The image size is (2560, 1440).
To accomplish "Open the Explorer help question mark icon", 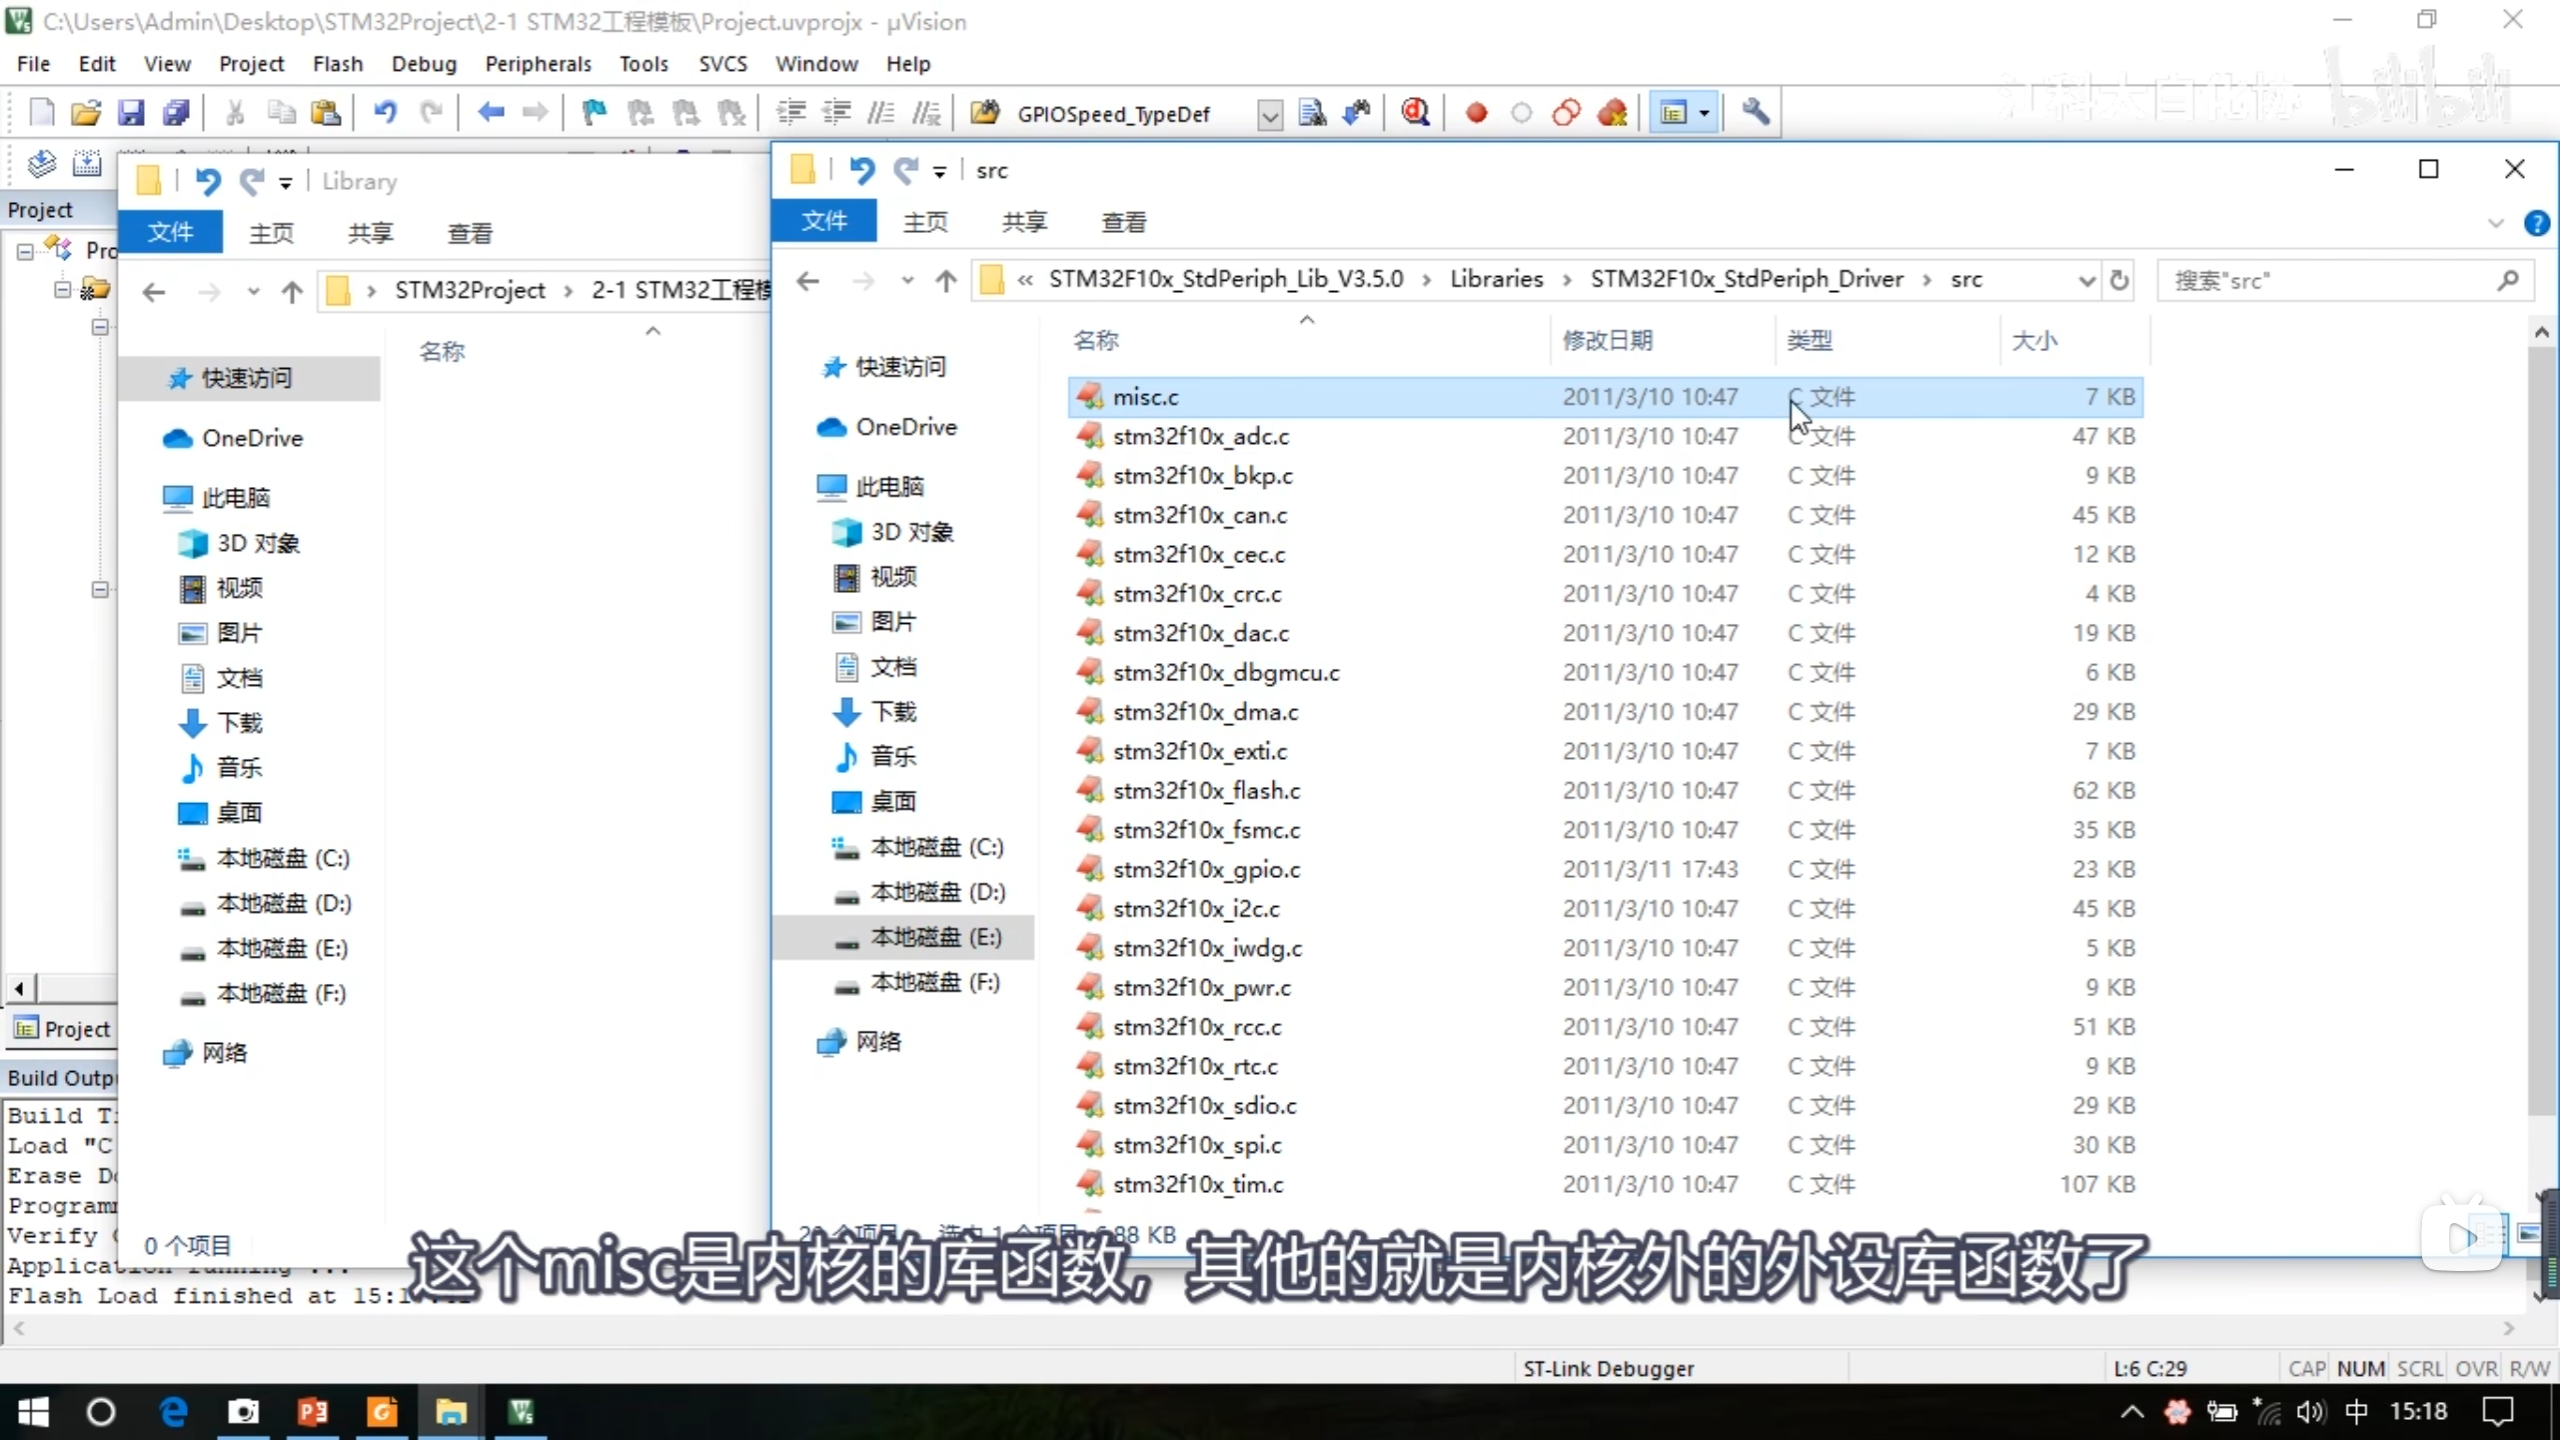I will click(x=2535, y=223).
